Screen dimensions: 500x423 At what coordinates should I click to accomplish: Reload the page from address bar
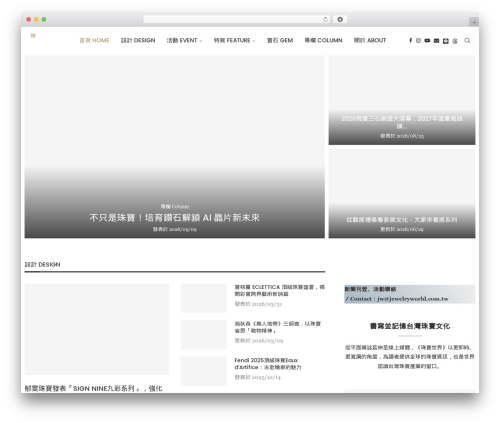coord(325,19)
